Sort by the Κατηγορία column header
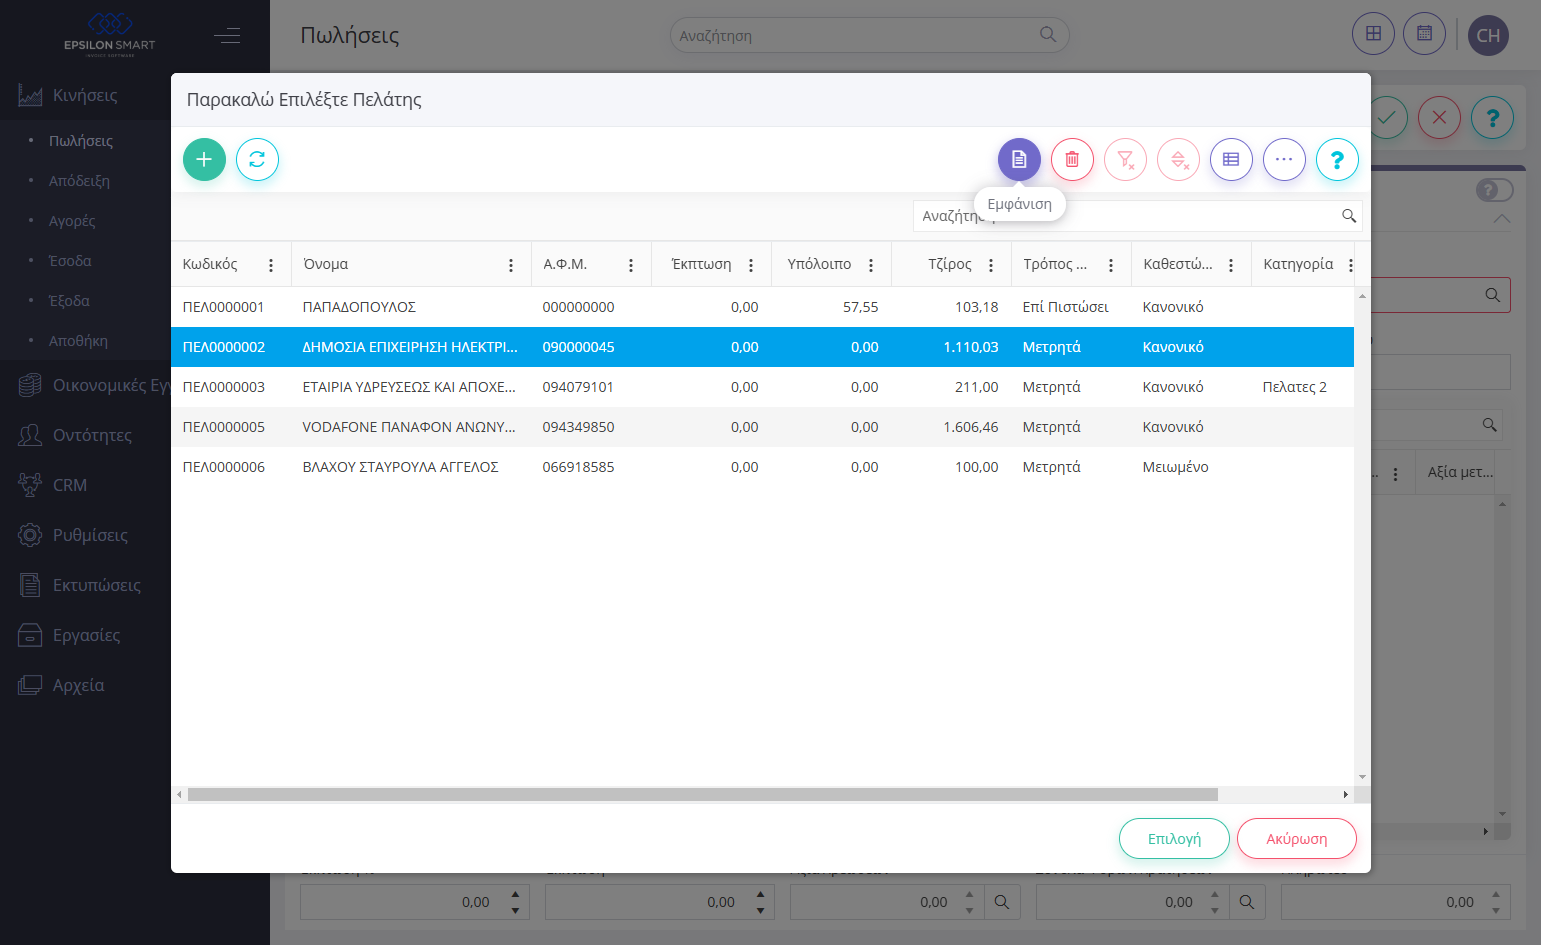This screenshot has height=945, width=1541. tap(1298, 264)
